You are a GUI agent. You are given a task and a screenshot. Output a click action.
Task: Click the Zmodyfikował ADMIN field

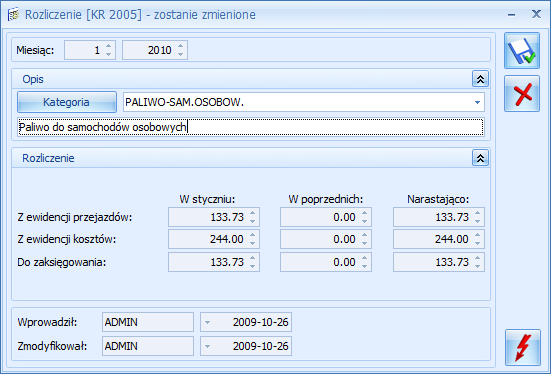tap(148, 346)
